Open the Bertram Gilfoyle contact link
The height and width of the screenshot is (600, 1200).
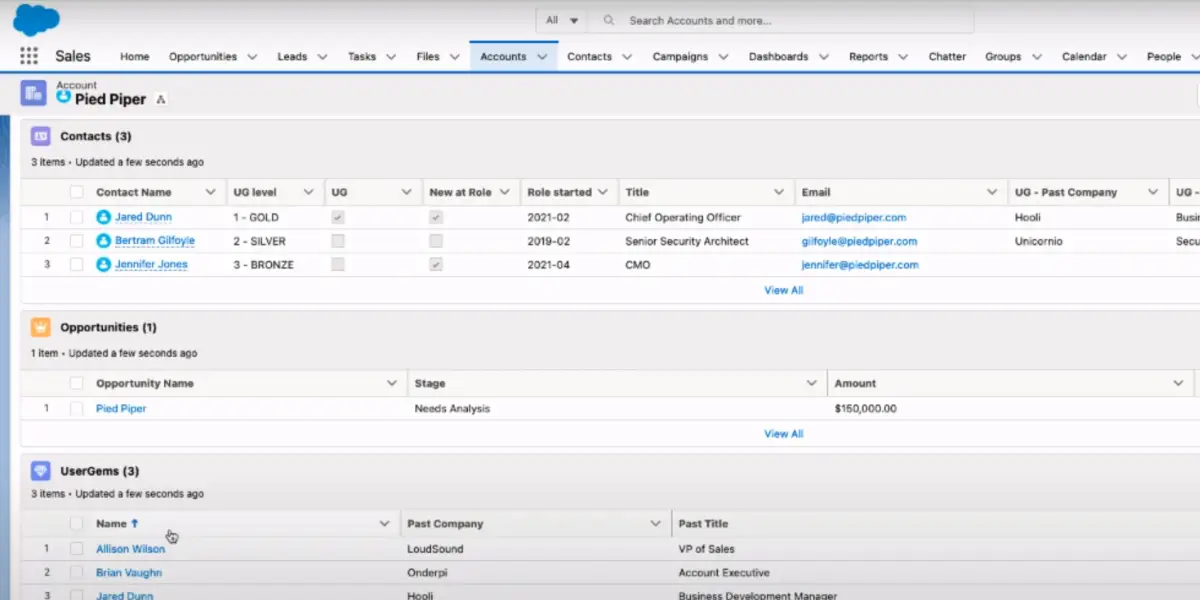pyautogui.click(x=155, y=241)
